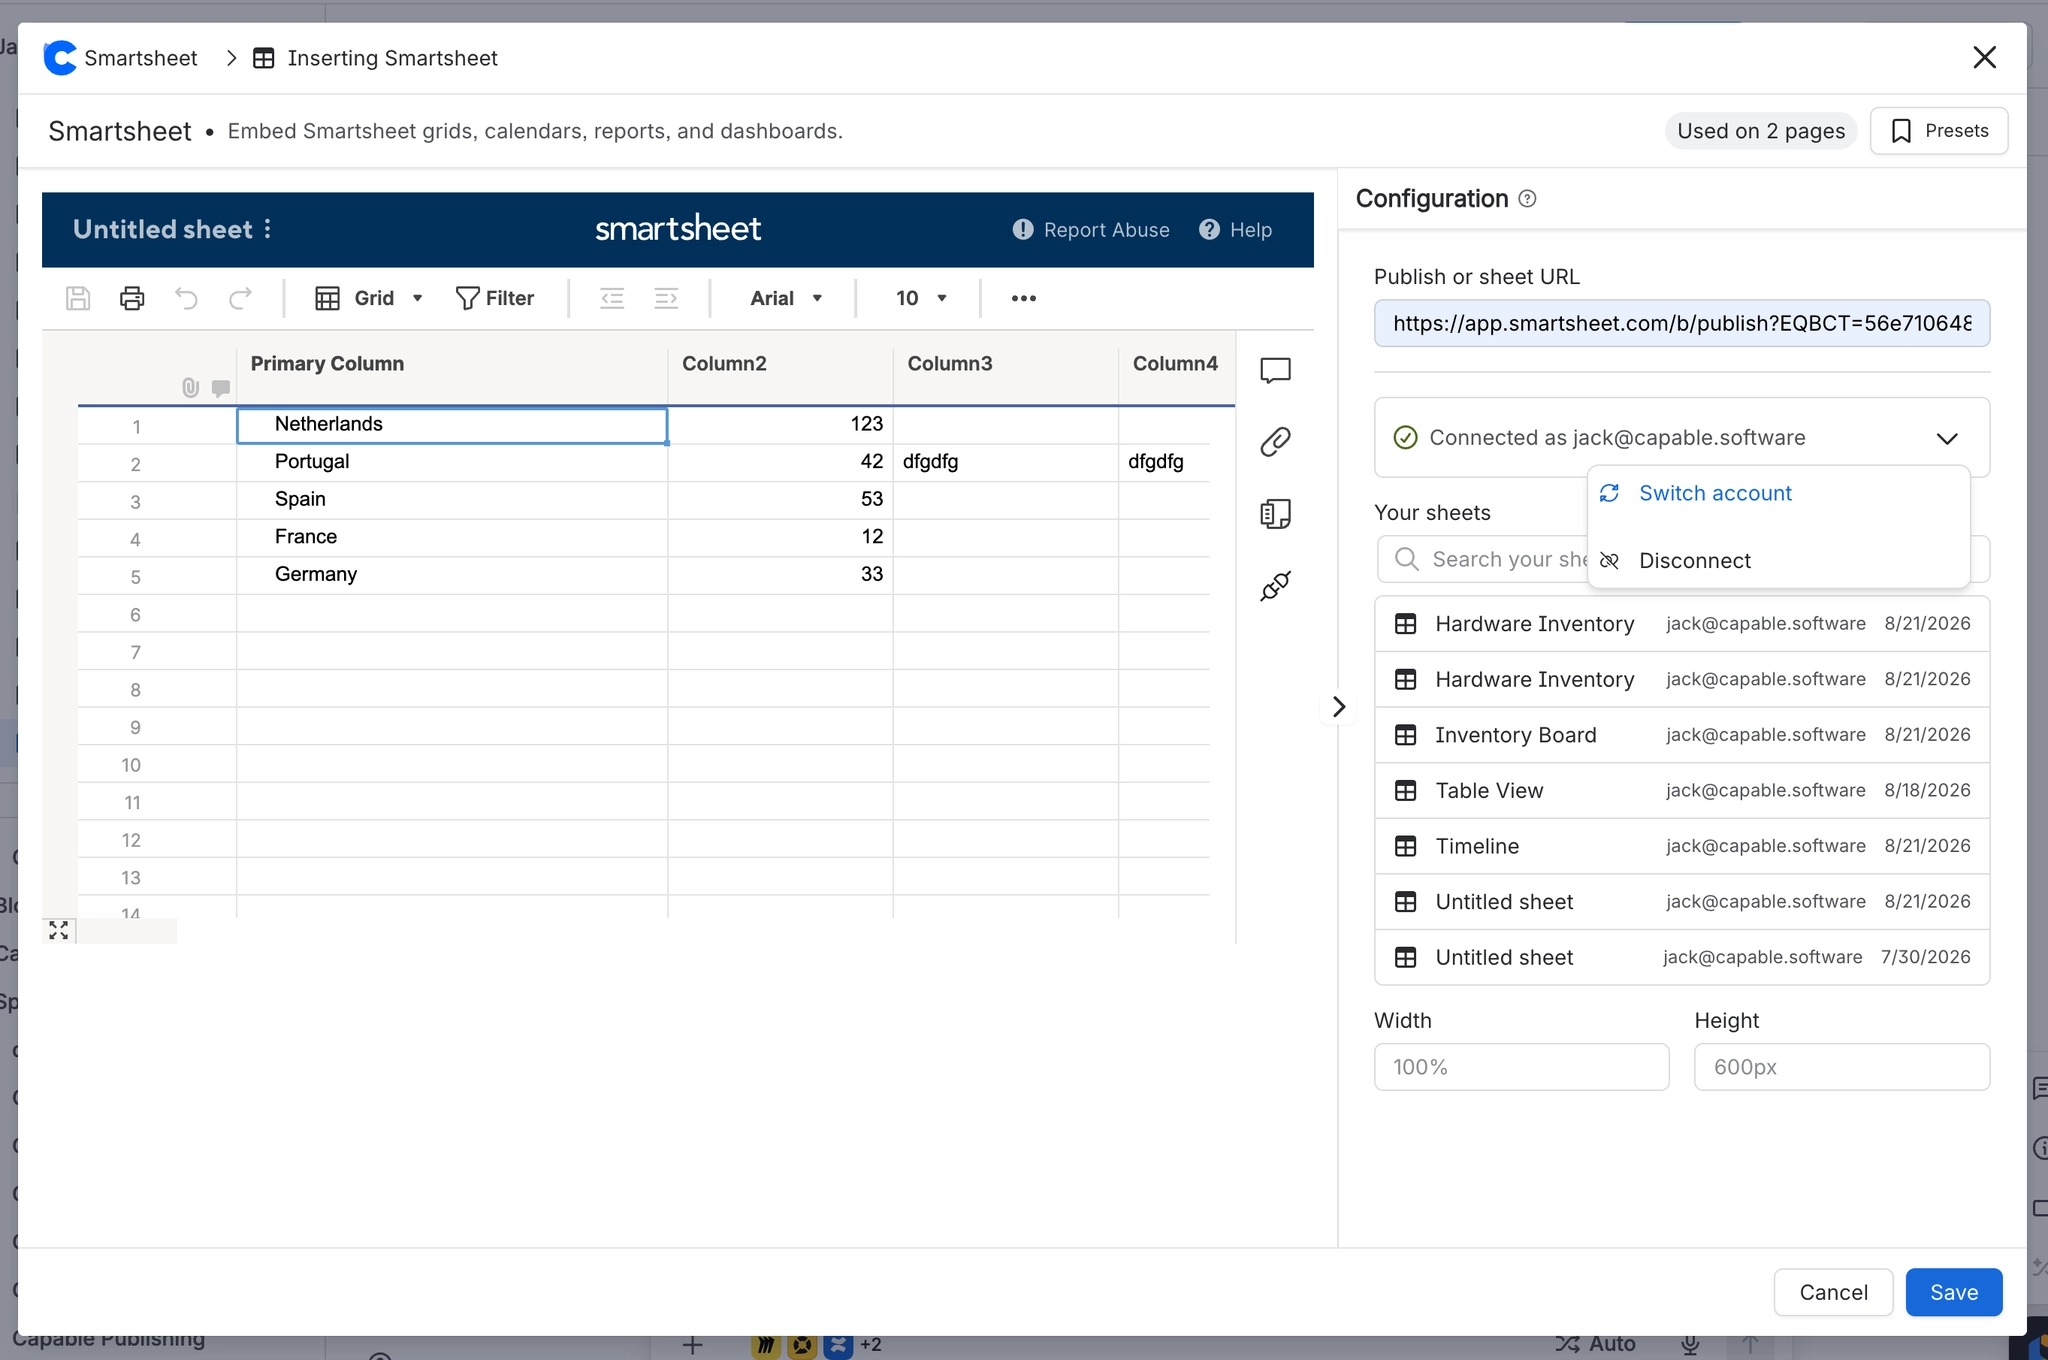Open the font size 10 dropdown
Viewport: 2048px width, 1360px height.
[x=921, y=298]
